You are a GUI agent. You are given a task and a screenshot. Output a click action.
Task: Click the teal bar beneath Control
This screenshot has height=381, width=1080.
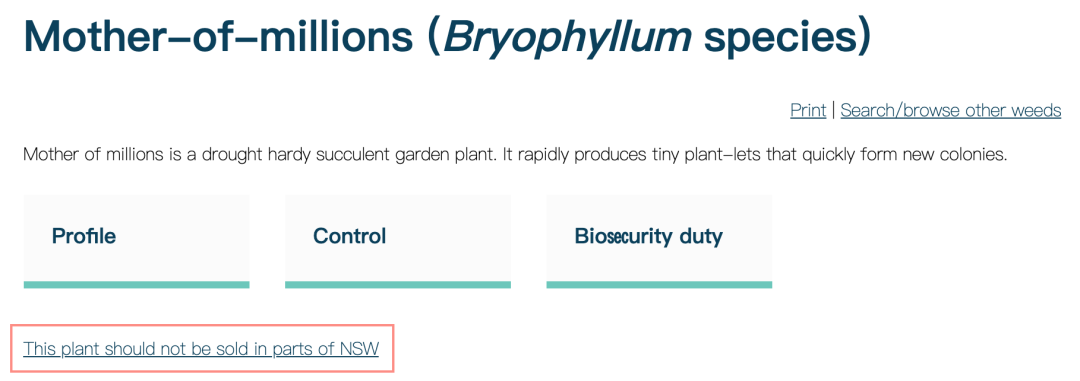pyautogui.click(x=397, y=285)
